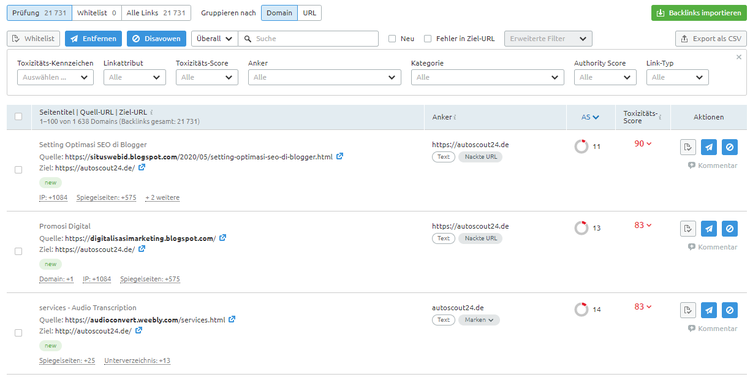Click info icon next to Toxizitäts-Score header
750x377 pixels.
pos(660,117)
